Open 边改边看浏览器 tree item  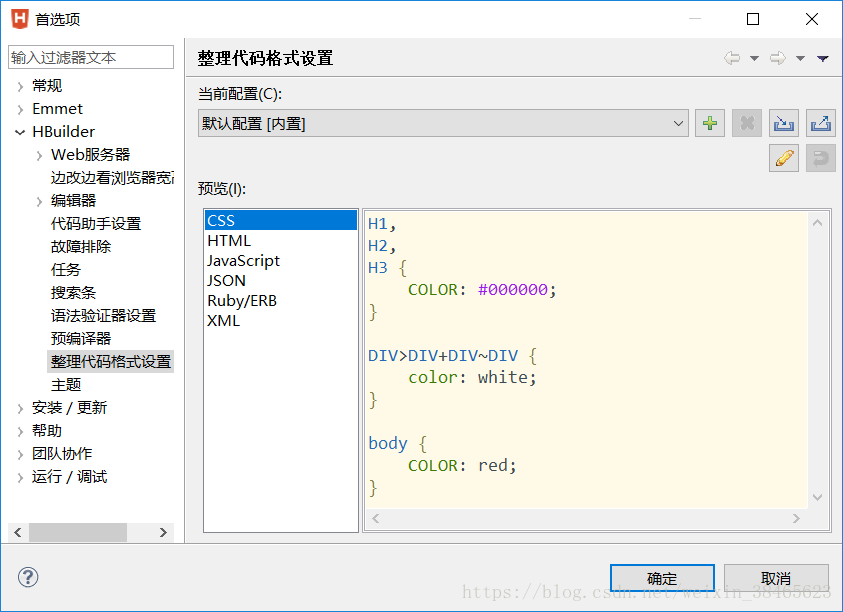[112, 177]
